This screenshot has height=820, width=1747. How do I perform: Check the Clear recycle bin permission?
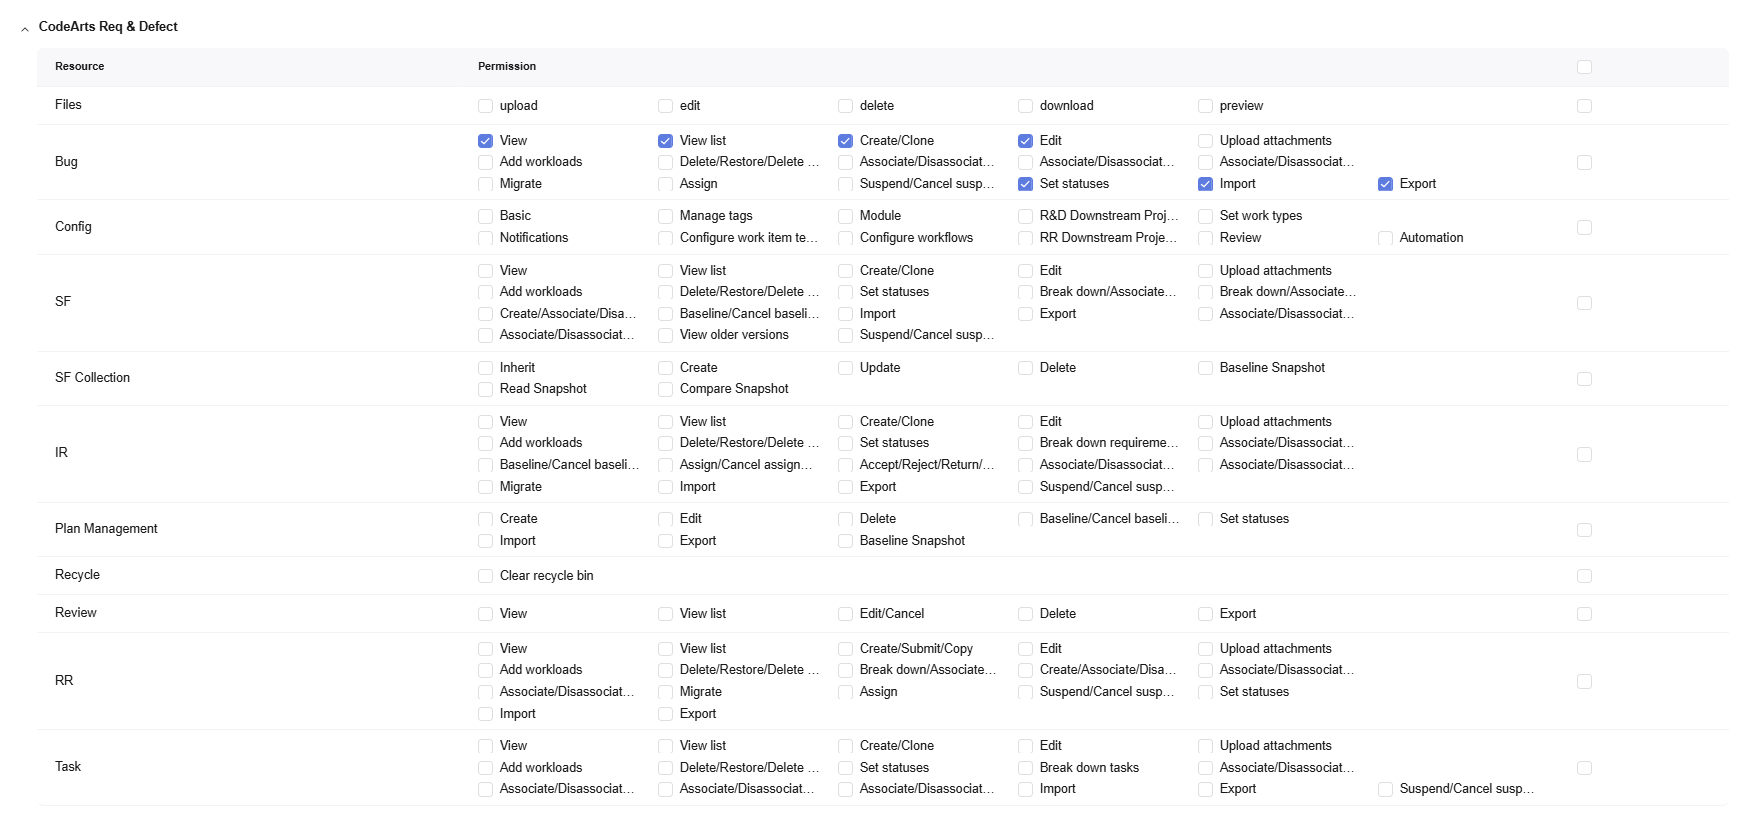coord(485,576)
